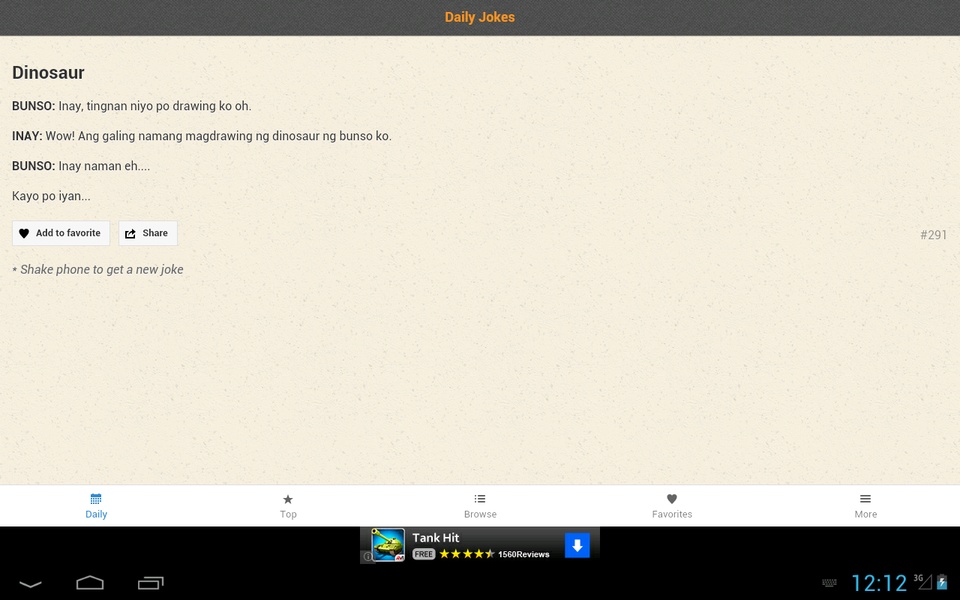Click the line 'Inay naman eh....'
This screenshot has width=960, height=600.
point(104,166)
